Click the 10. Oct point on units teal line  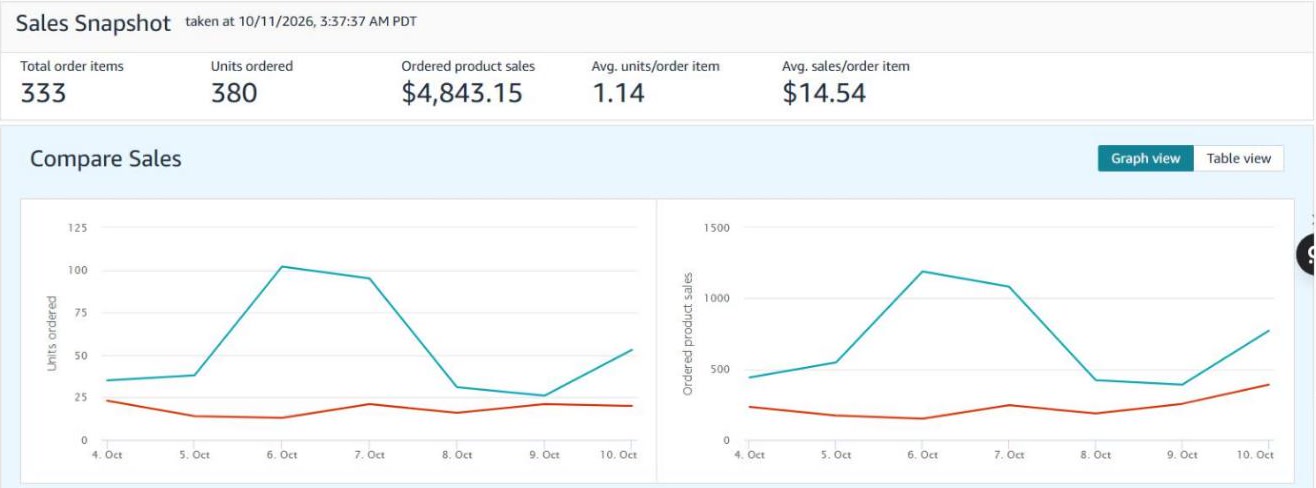632,350
